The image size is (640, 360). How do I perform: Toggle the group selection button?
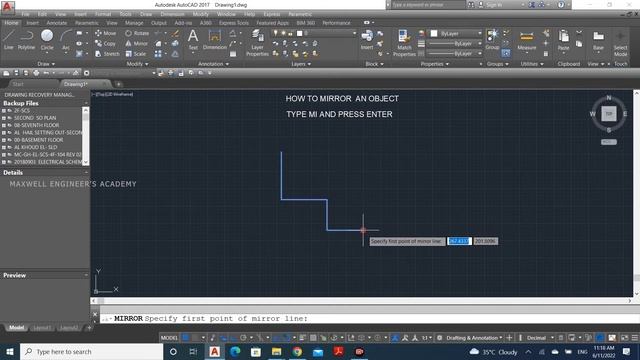click(x=506, y=53)
